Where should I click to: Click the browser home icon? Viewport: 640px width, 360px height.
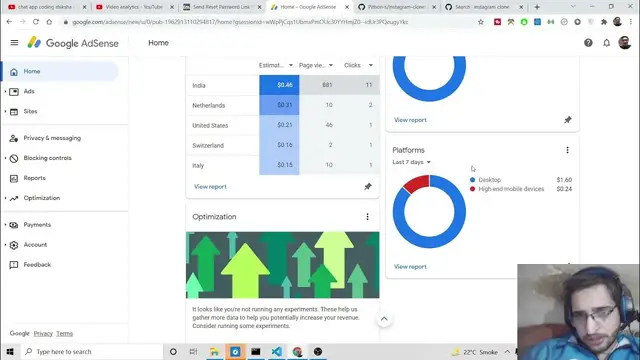tap(49, 22)
